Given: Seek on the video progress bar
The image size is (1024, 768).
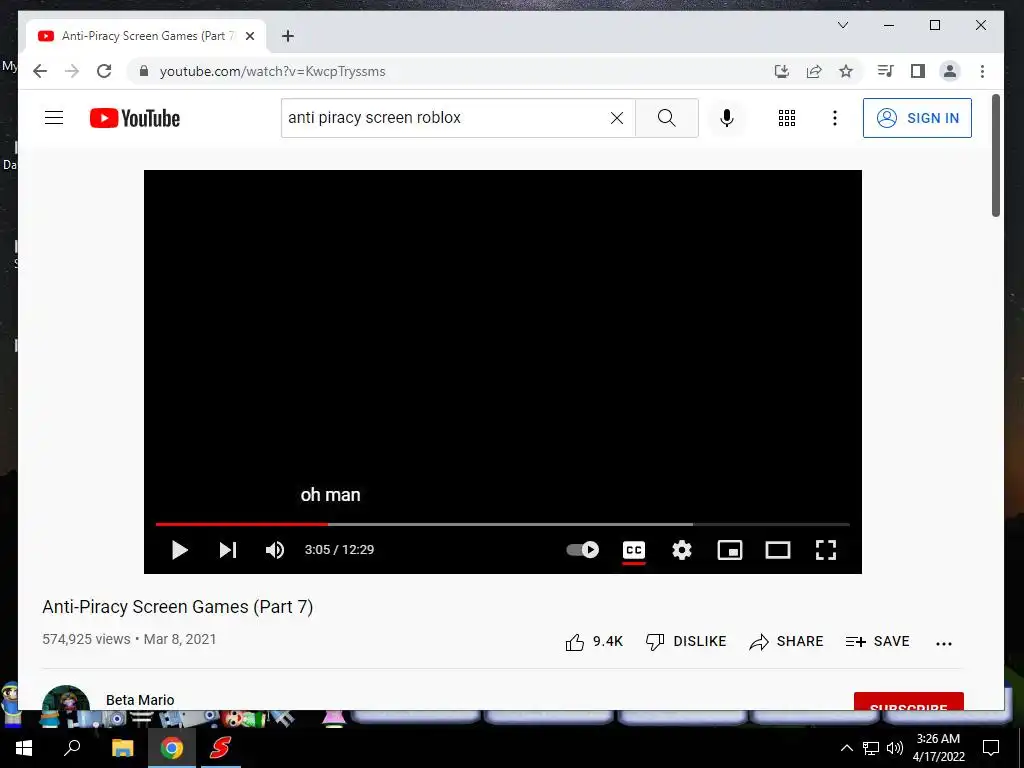Looking at the screenshot, I should click(x=503, y=524).
